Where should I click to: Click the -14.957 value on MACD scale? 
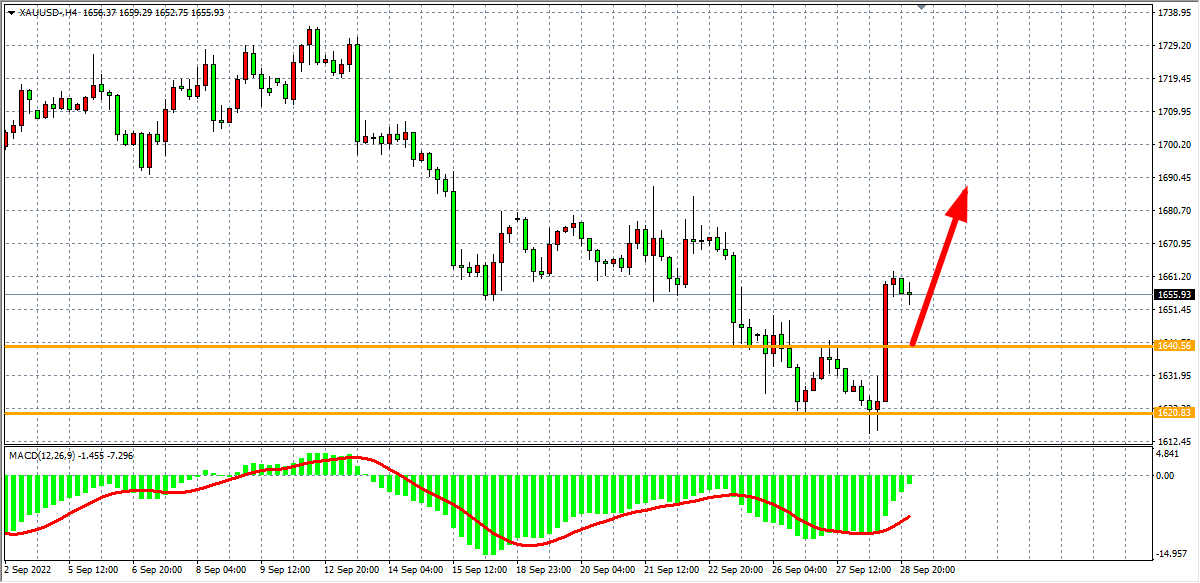pos(1171,555)
